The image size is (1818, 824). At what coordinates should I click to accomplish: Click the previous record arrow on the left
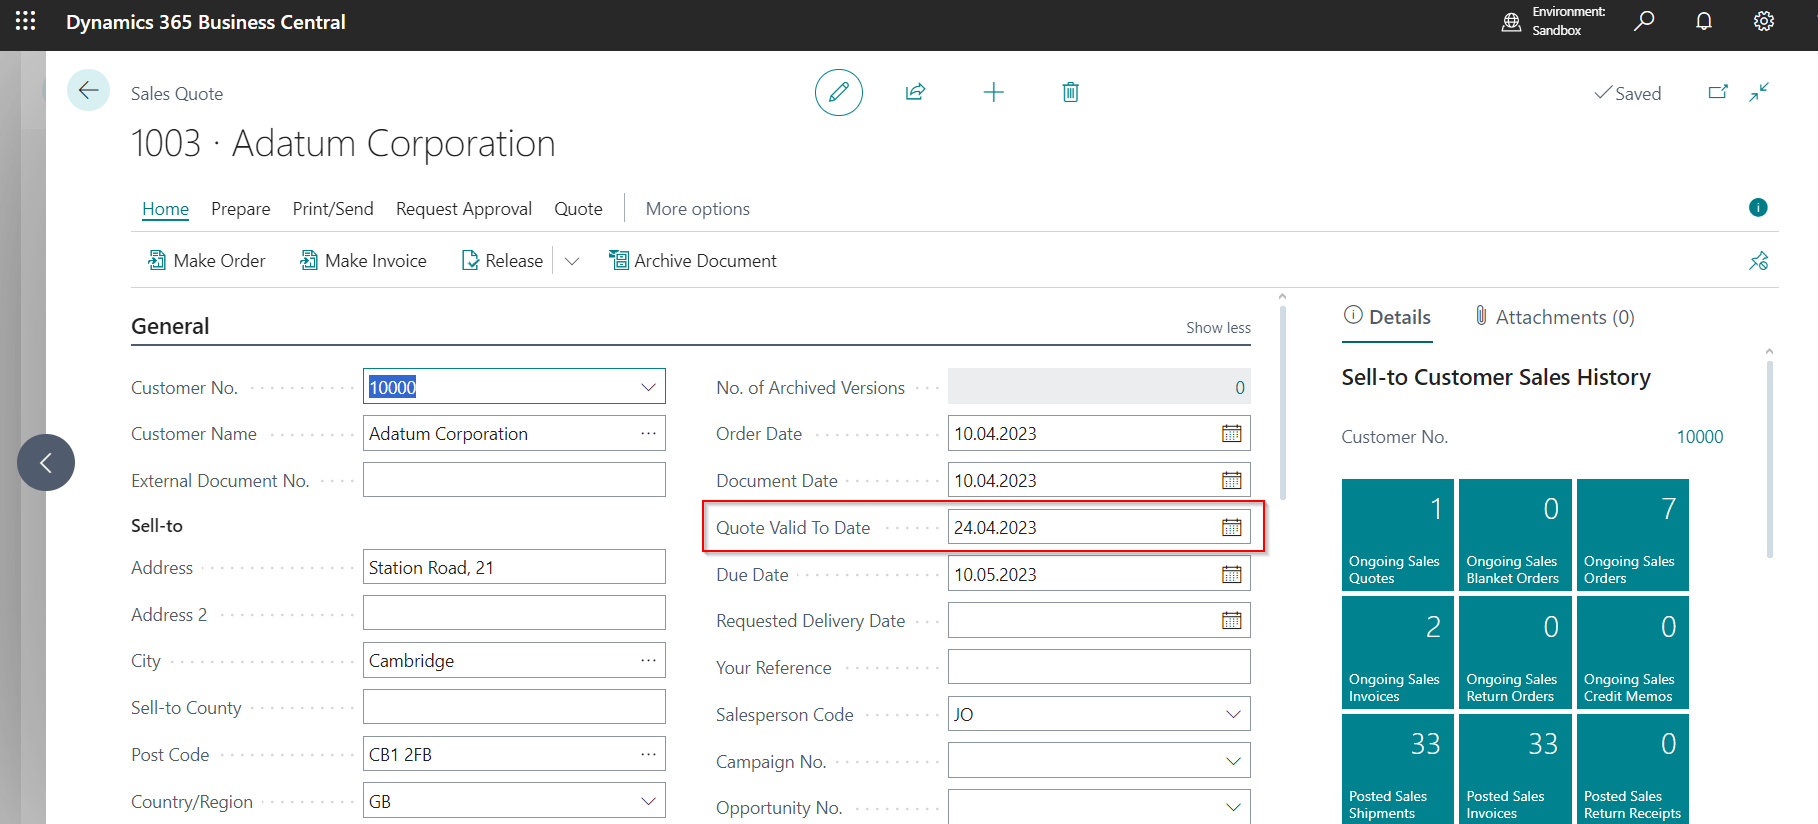pyautogui.click(x=46, y=462)
